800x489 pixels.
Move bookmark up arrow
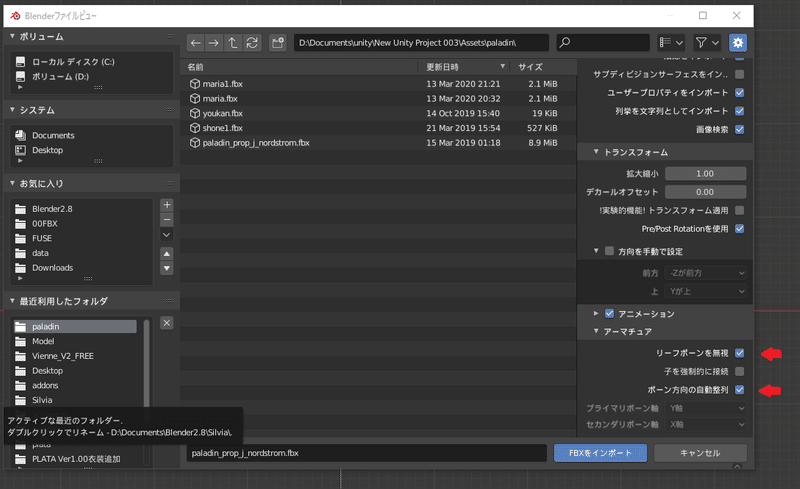[x=167, y=254]
